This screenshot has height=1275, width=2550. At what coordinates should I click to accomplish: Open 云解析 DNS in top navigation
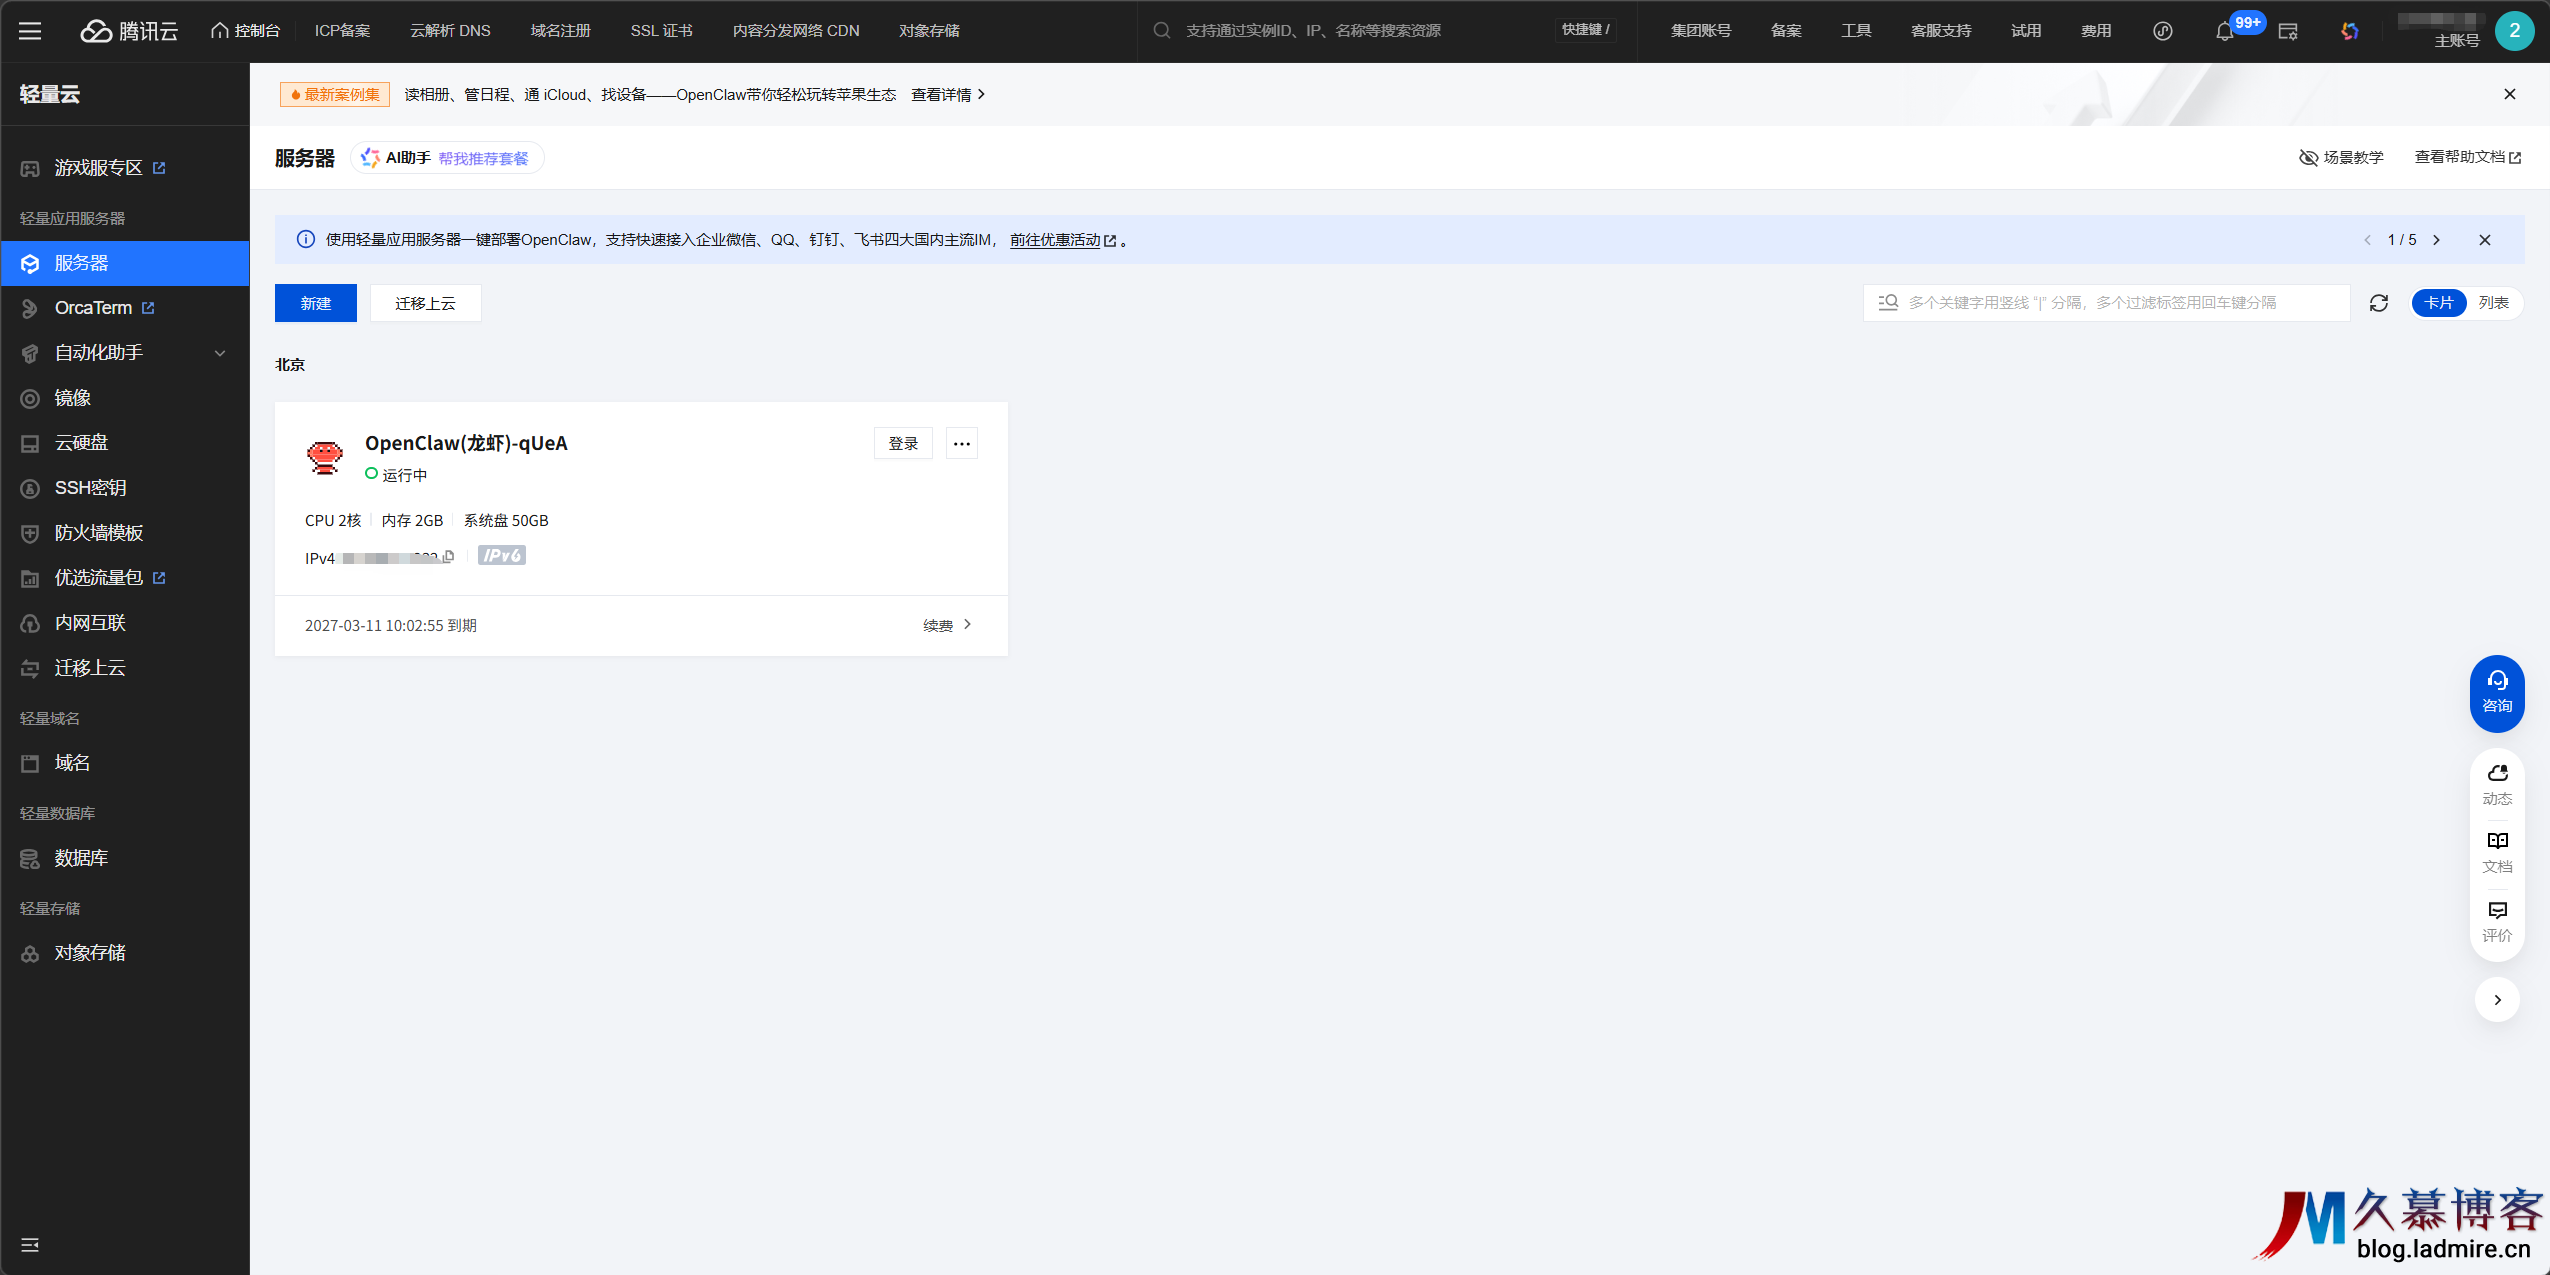point(450,31)
